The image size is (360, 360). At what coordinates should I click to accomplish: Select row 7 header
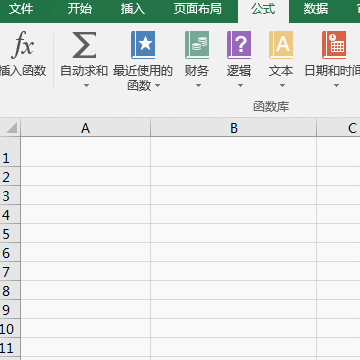click(x=10, y=271)
